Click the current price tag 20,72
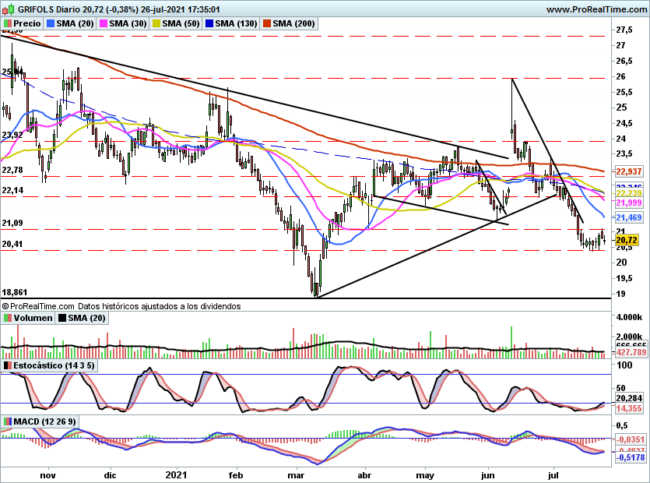The image size is (650, 483). click(627, 240)
